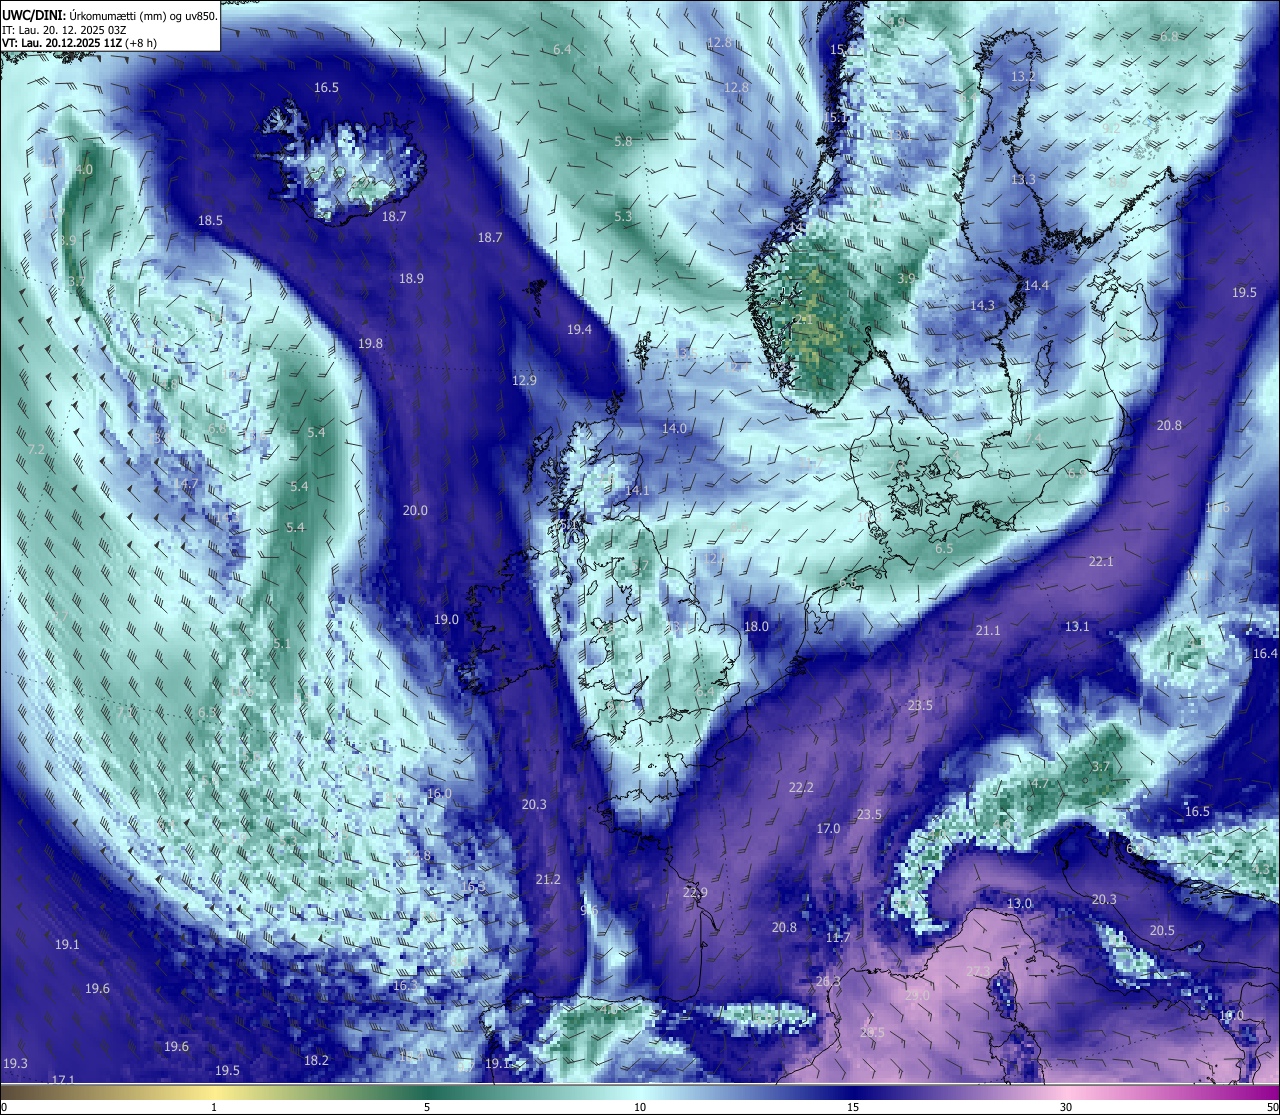The height and width of the screenshot is (1115, 1280).
Task: Select the 20.5 value over Italy
Action: [1162, 930]
